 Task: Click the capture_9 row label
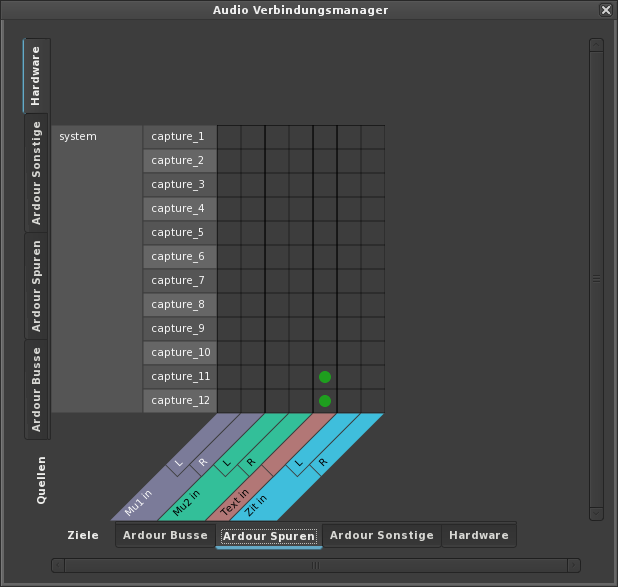click(x=180, y=329)
